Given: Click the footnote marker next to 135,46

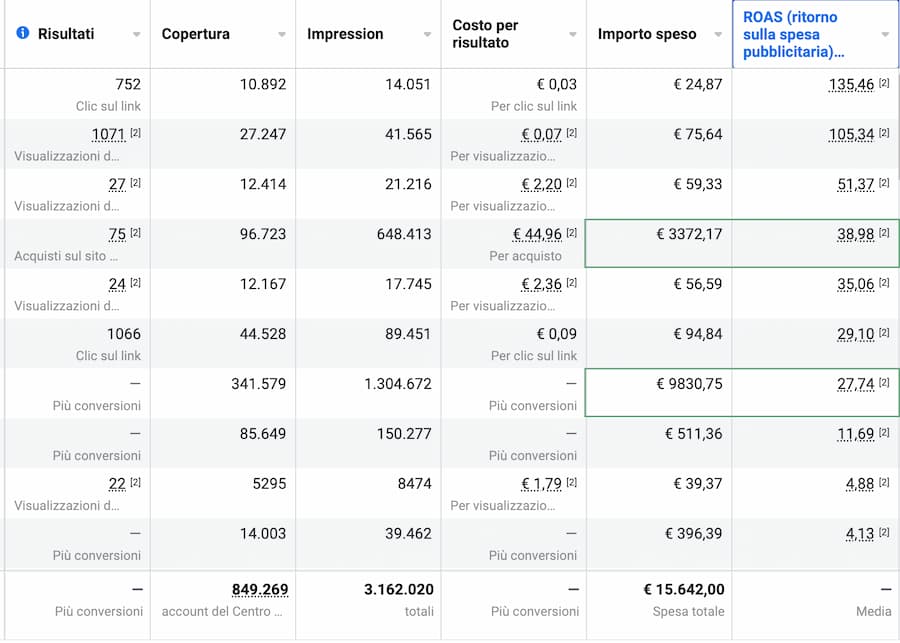Looking at the screenshot, I should click(884, 83).
